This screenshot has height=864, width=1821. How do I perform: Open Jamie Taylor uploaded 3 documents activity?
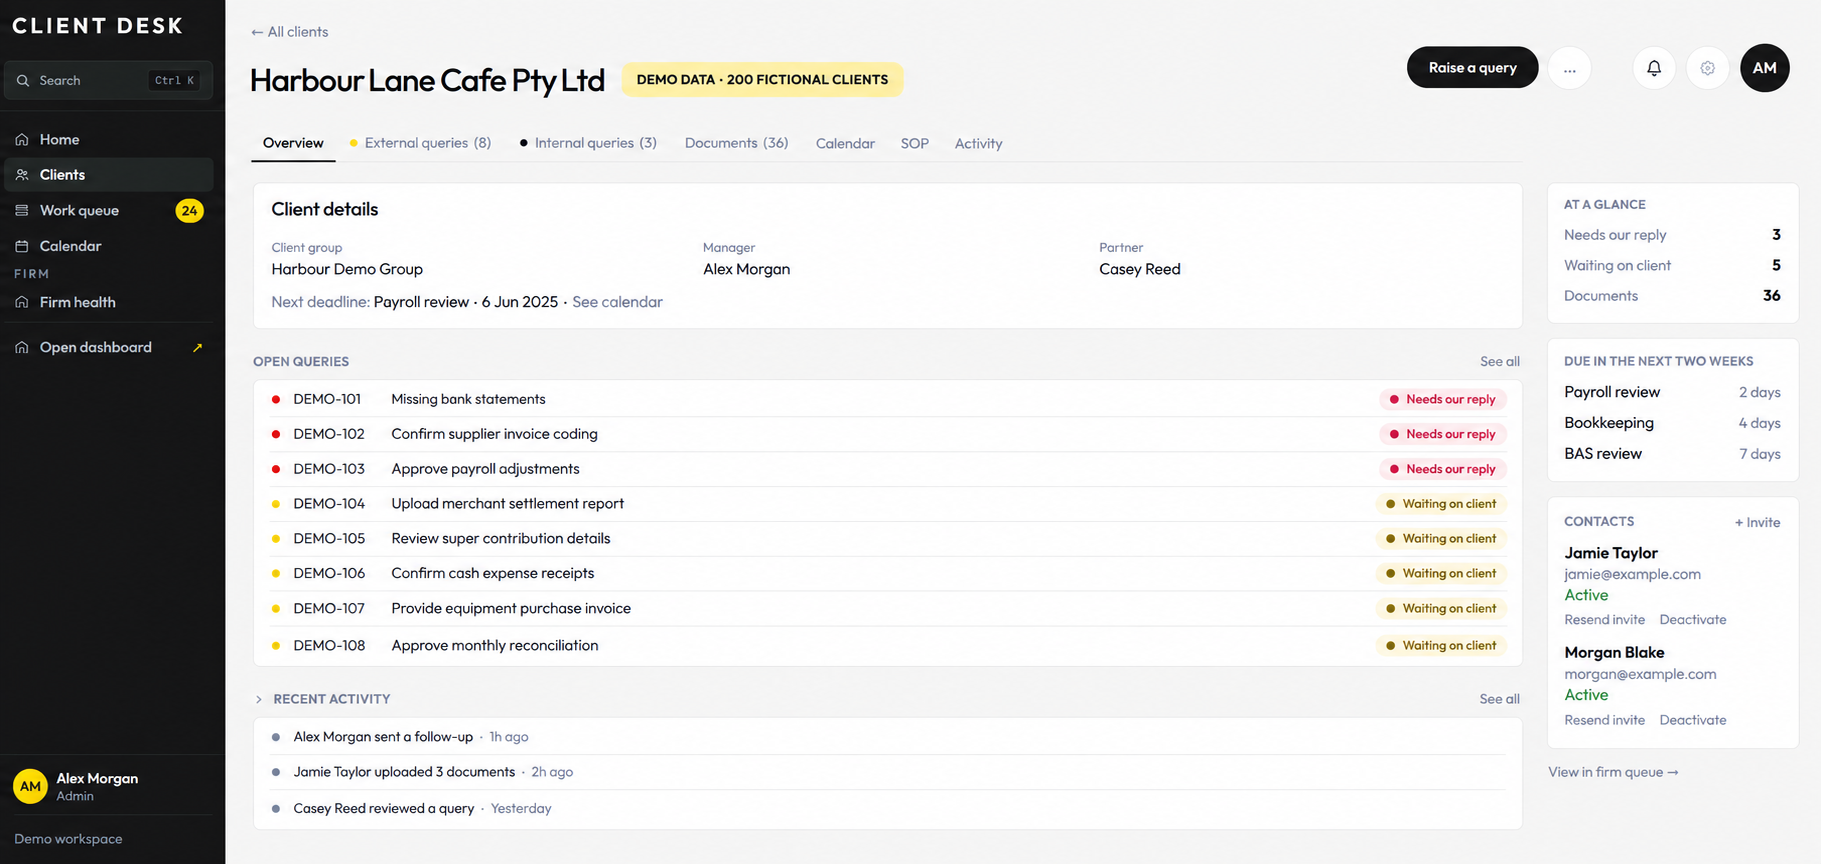click(x=888, y=772)
